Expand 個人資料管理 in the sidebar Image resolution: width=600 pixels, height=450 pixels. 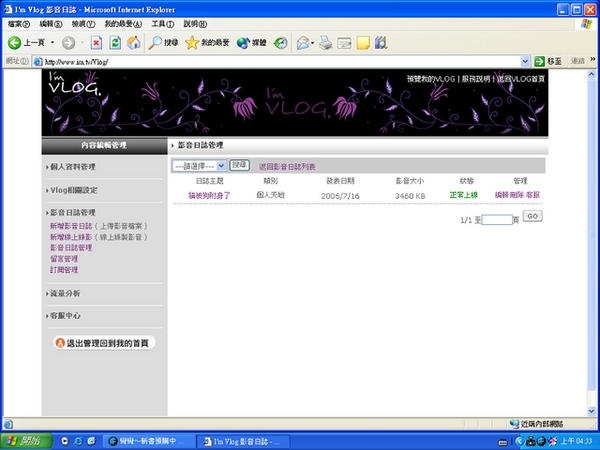[x=73, y=167]
